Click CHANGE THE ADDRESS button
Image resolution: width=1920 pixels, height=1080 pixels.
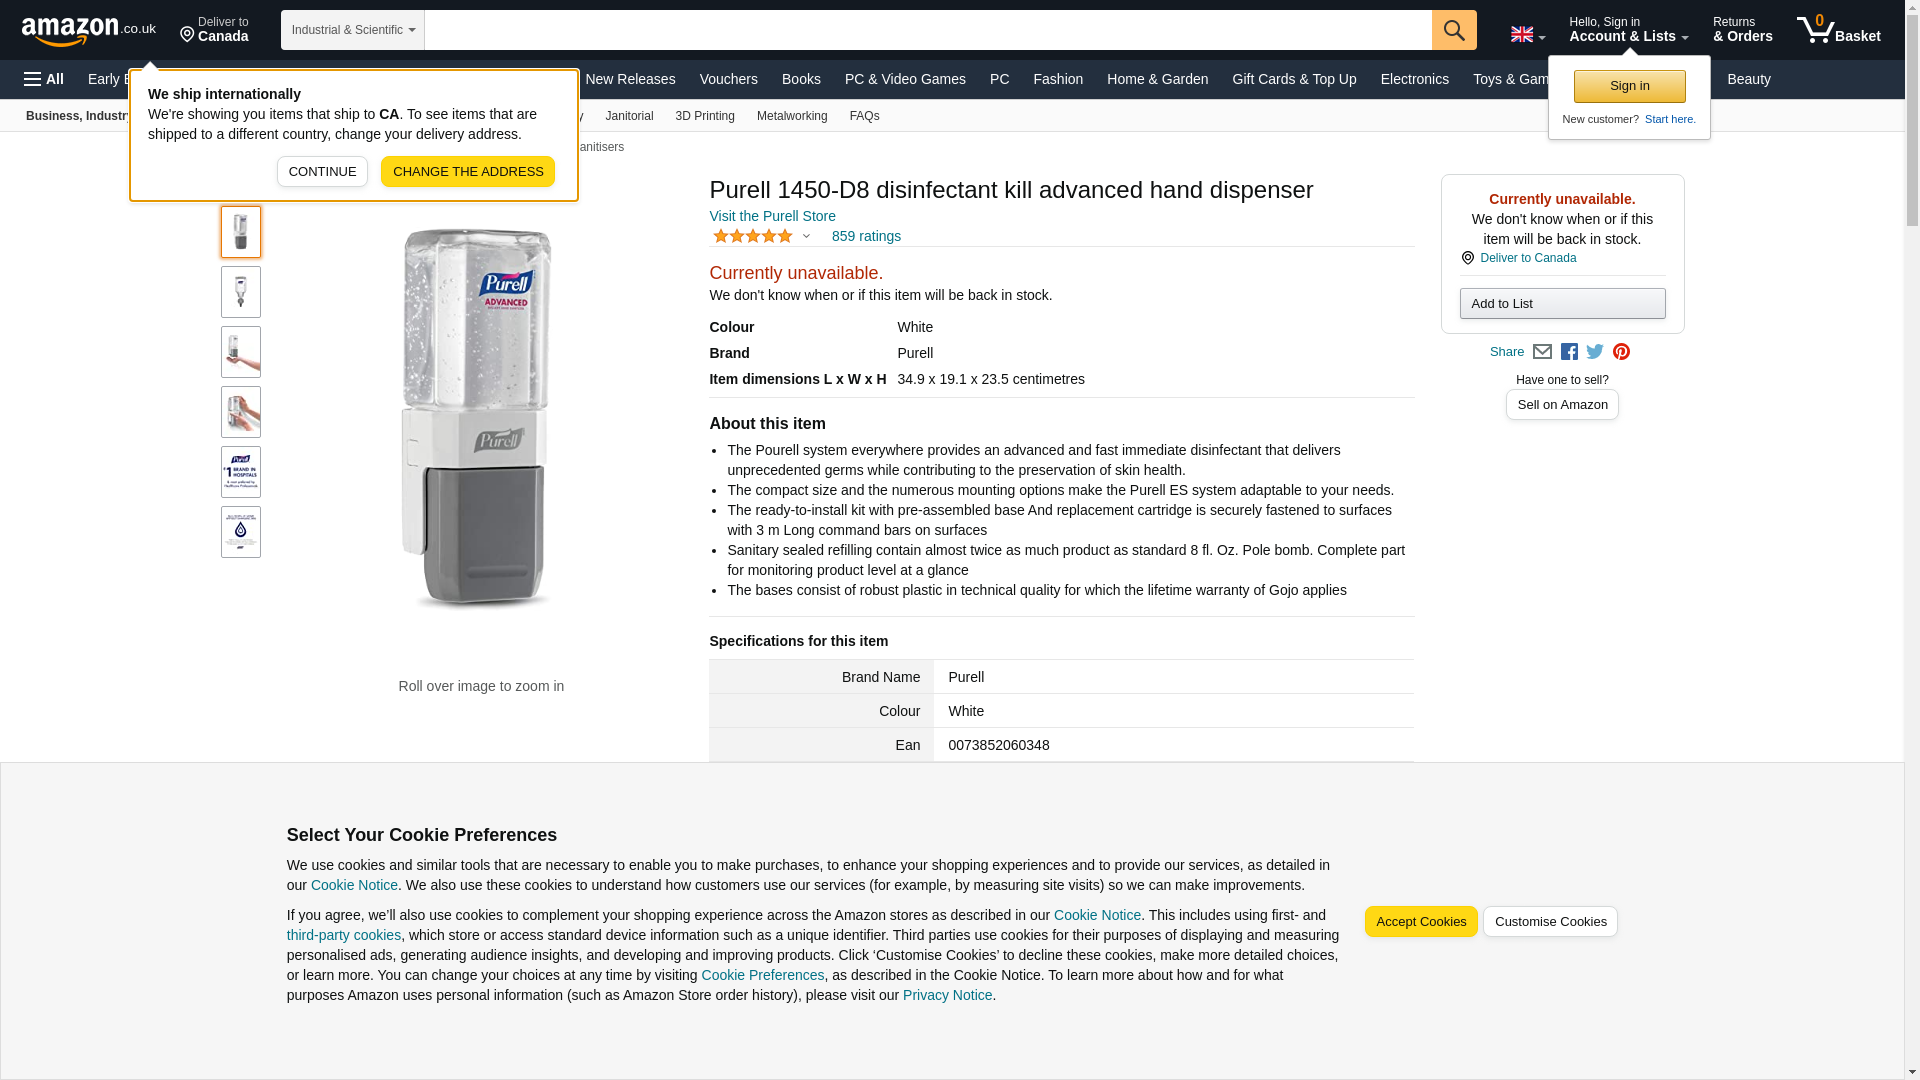click(x=467, y=172)
